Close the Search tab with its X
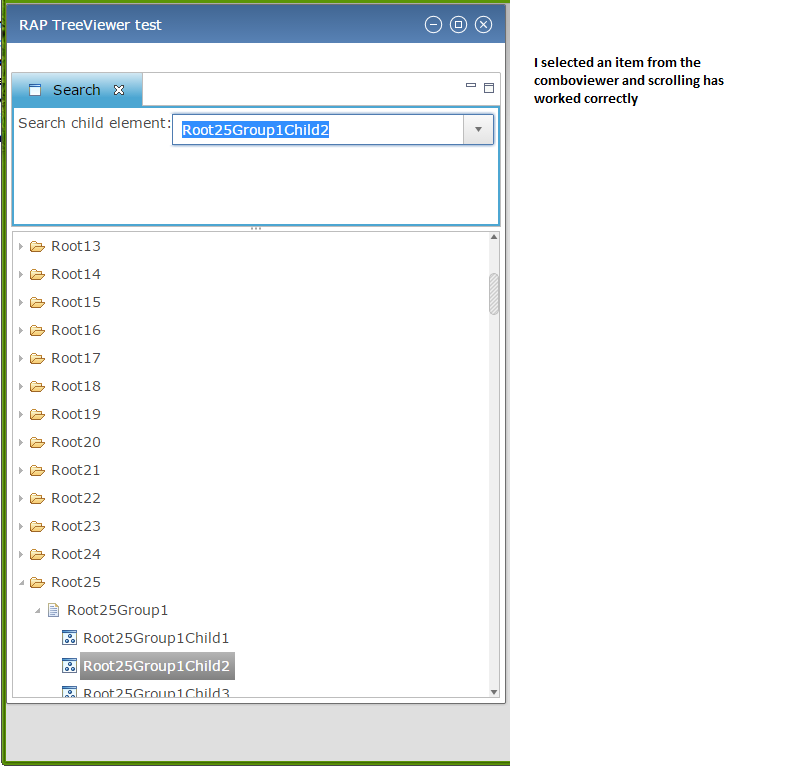 coord(119,90)
